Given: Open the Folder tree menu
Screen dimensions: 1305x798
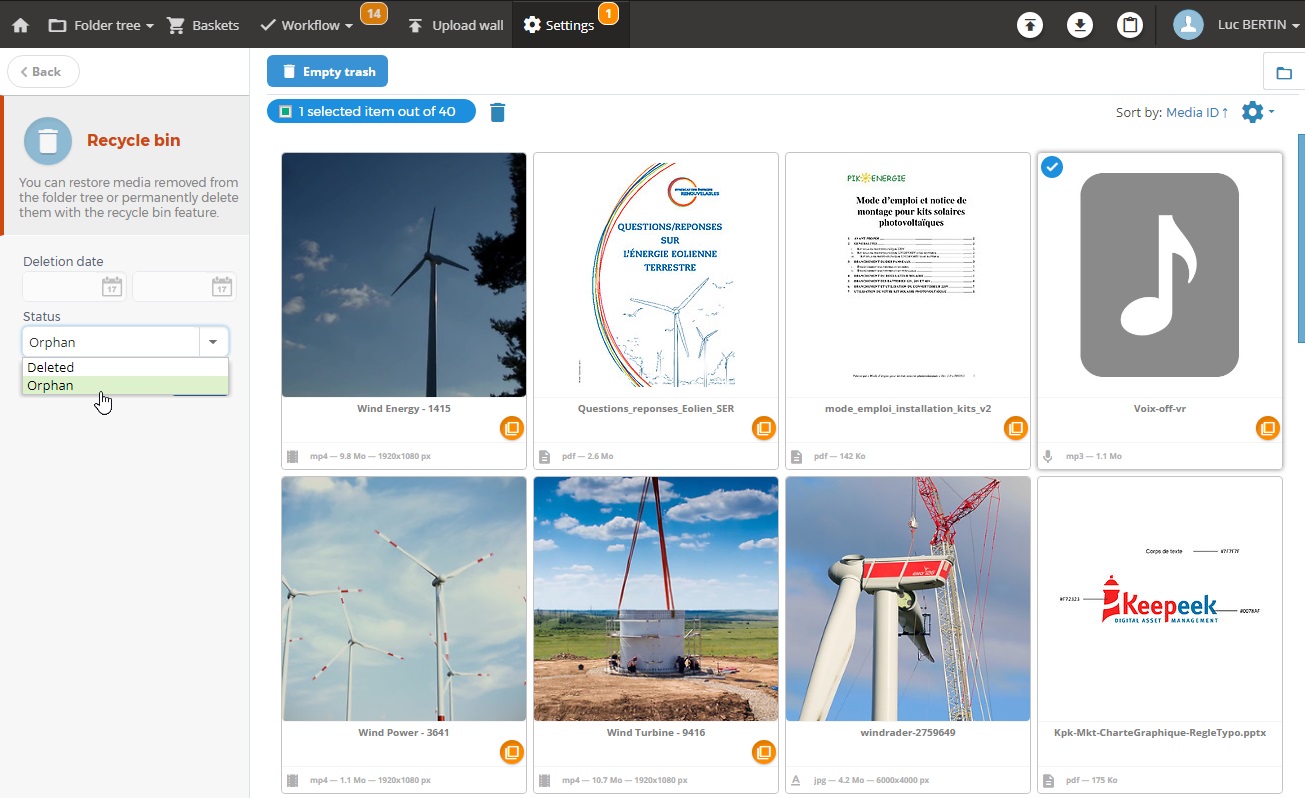Looking at the screenshot, I should click(101, 25).
